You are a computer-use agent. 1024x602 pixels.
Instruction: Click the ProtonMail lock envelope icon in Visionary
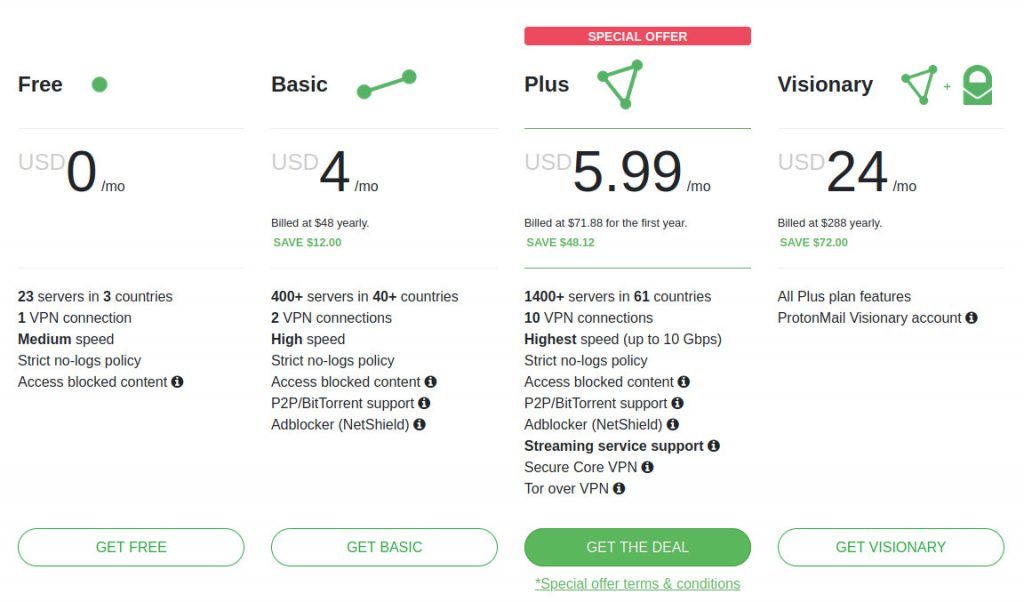click(977, 85)
